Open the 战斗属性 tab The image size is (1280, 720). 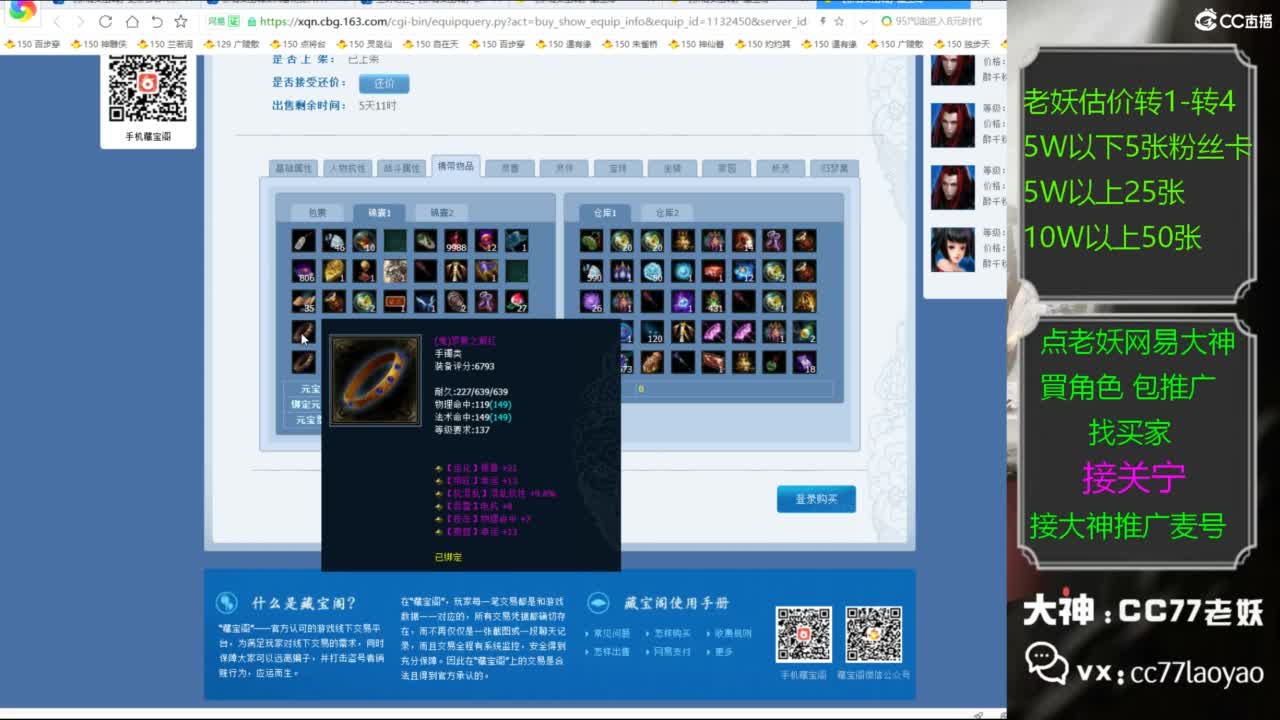click(402, 168)
